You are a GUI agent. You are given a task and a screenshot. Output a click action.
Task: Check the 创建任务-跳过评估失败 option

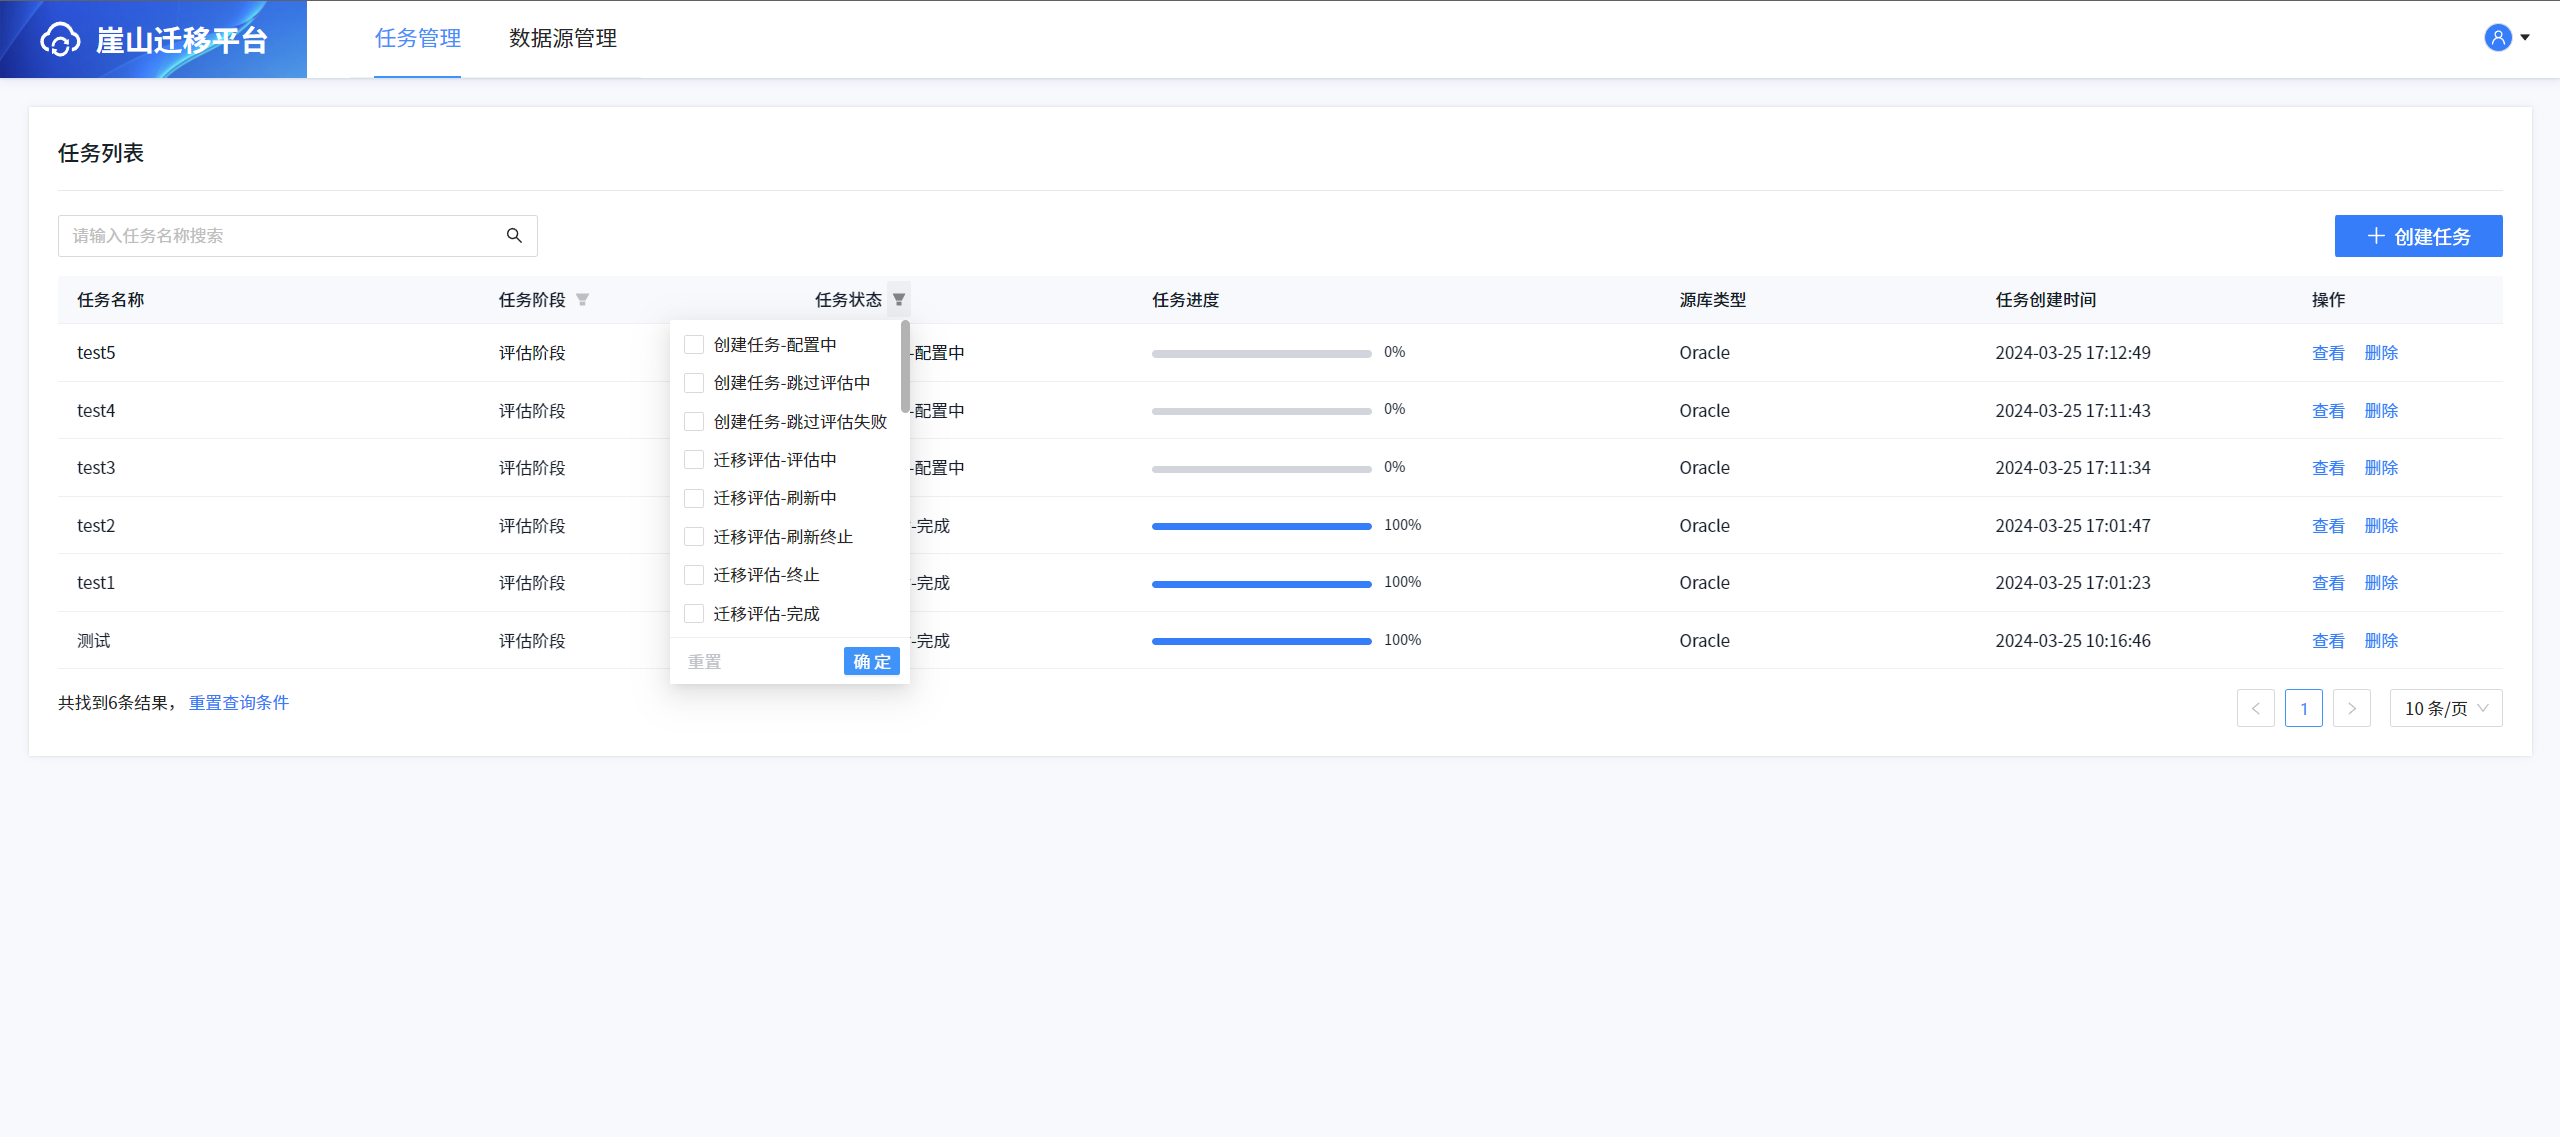(694, 422)
